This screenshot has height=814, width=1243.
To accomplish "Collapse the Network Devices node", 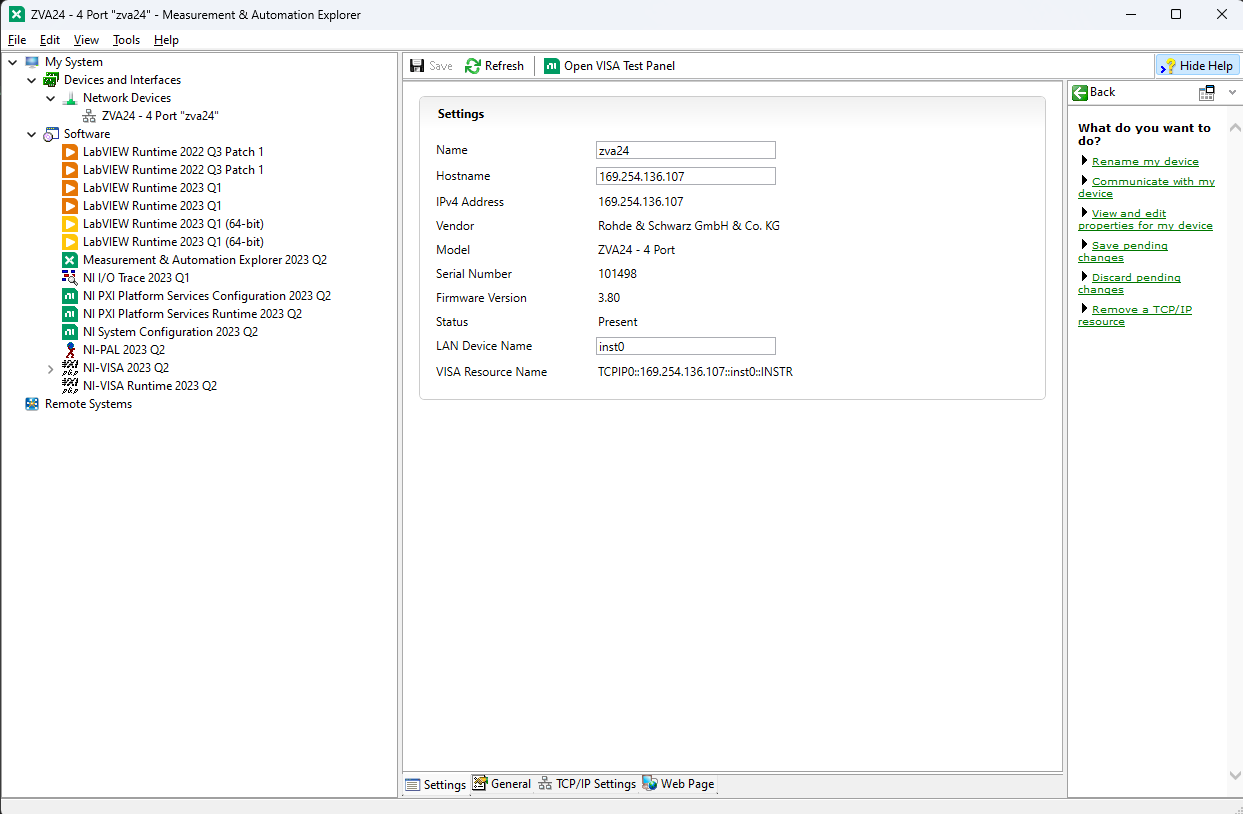I will point(51,98).
